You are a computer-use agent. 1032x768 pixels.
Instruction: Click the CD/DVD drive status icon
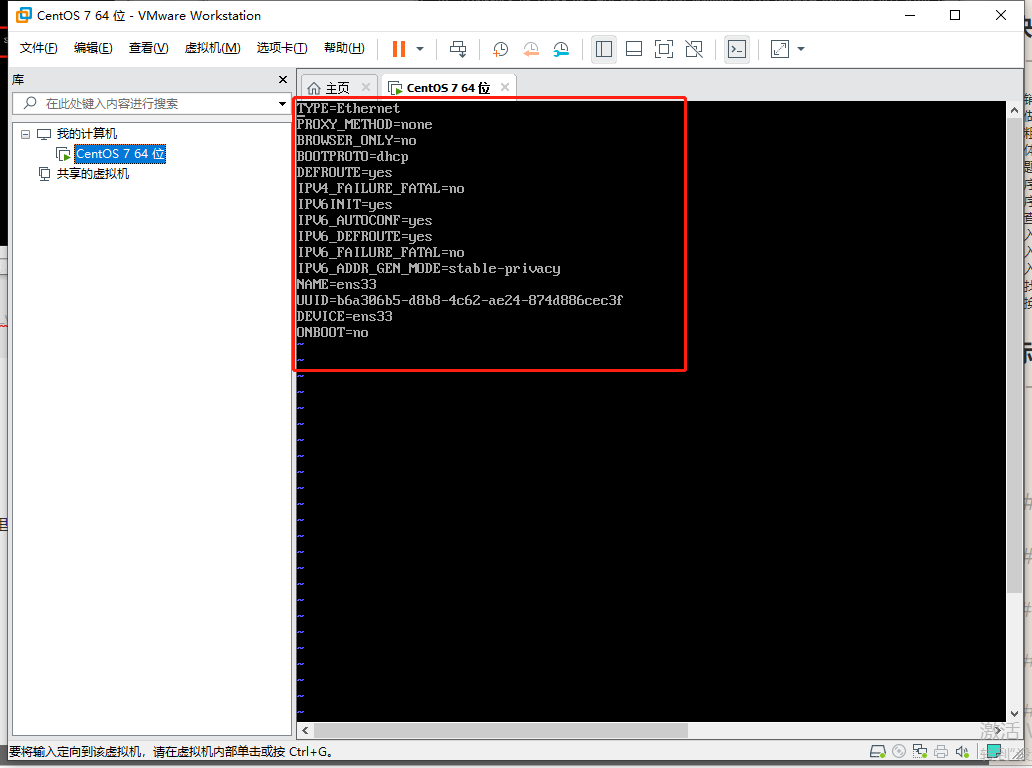(899, 752)
